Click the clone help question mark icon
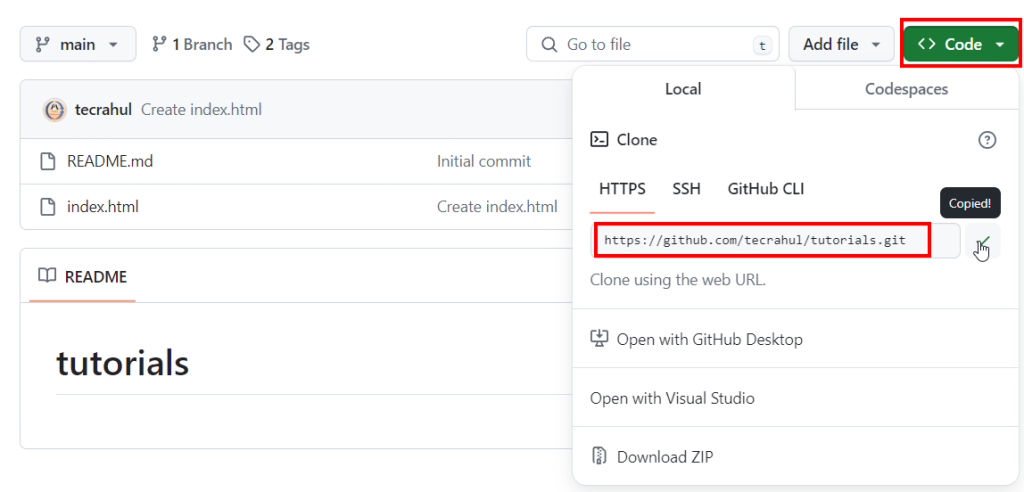 [x=987, y=140]
